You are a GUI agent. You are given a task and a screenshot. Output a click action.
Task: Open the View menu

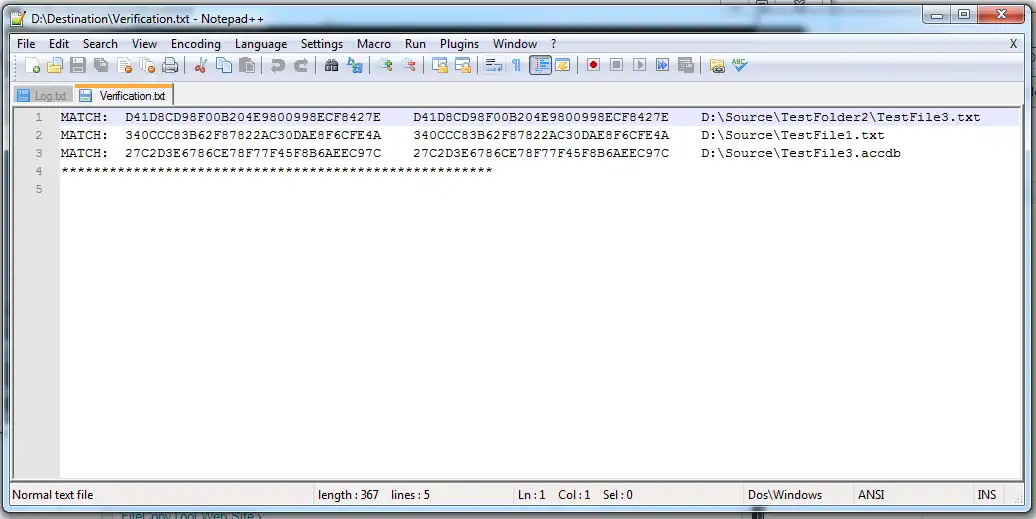144,44
